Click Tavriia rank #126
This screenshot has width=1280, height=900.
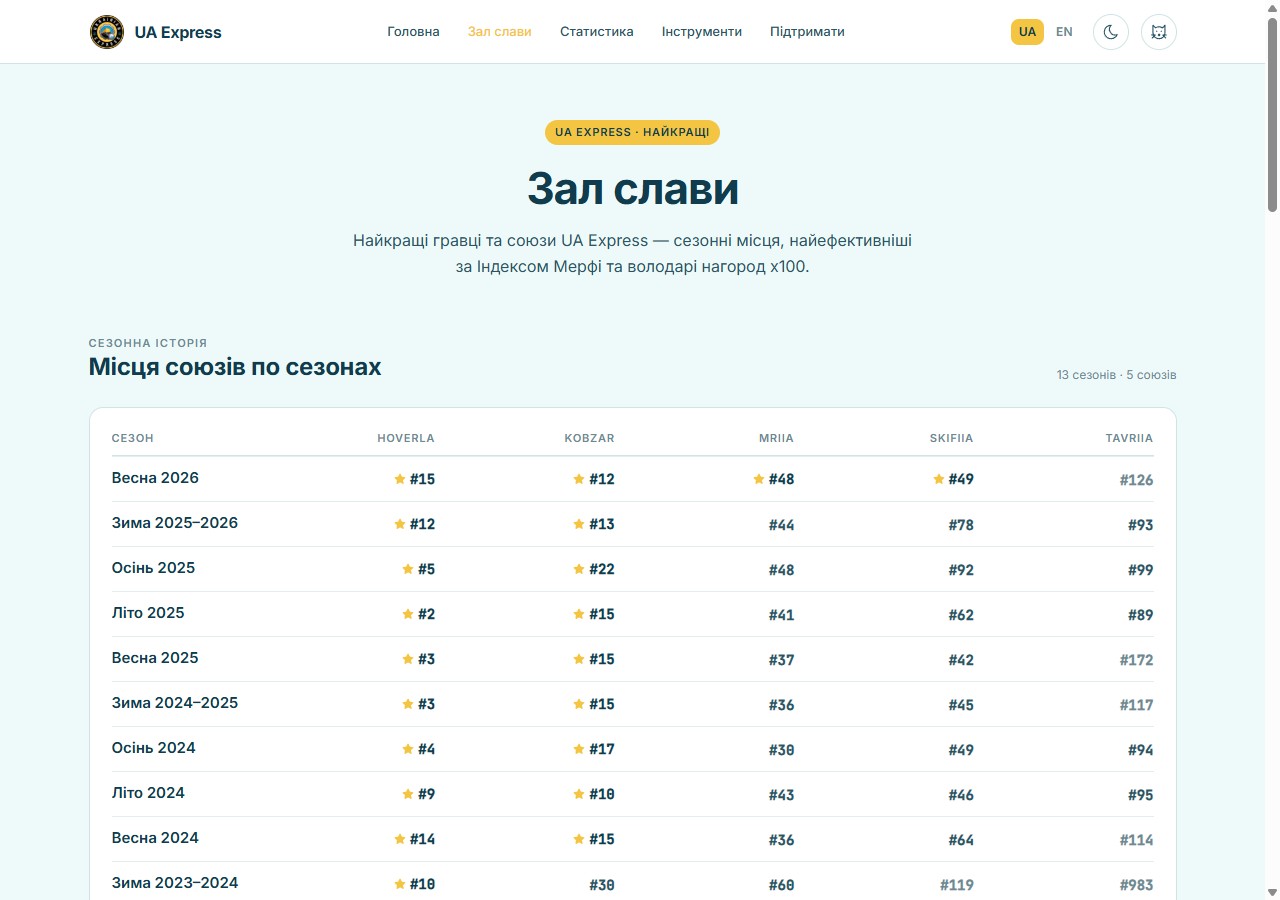pyautogui.click(x=1136, y=480)
